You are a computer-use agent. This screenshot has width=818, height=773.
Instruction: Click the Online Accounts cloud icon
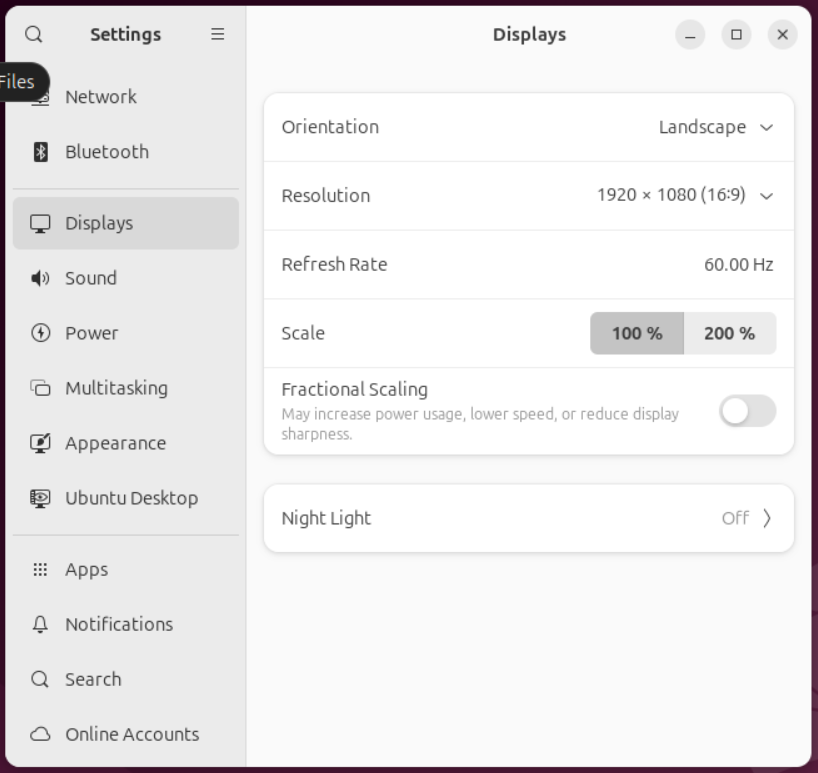click(x=41, y=734)
